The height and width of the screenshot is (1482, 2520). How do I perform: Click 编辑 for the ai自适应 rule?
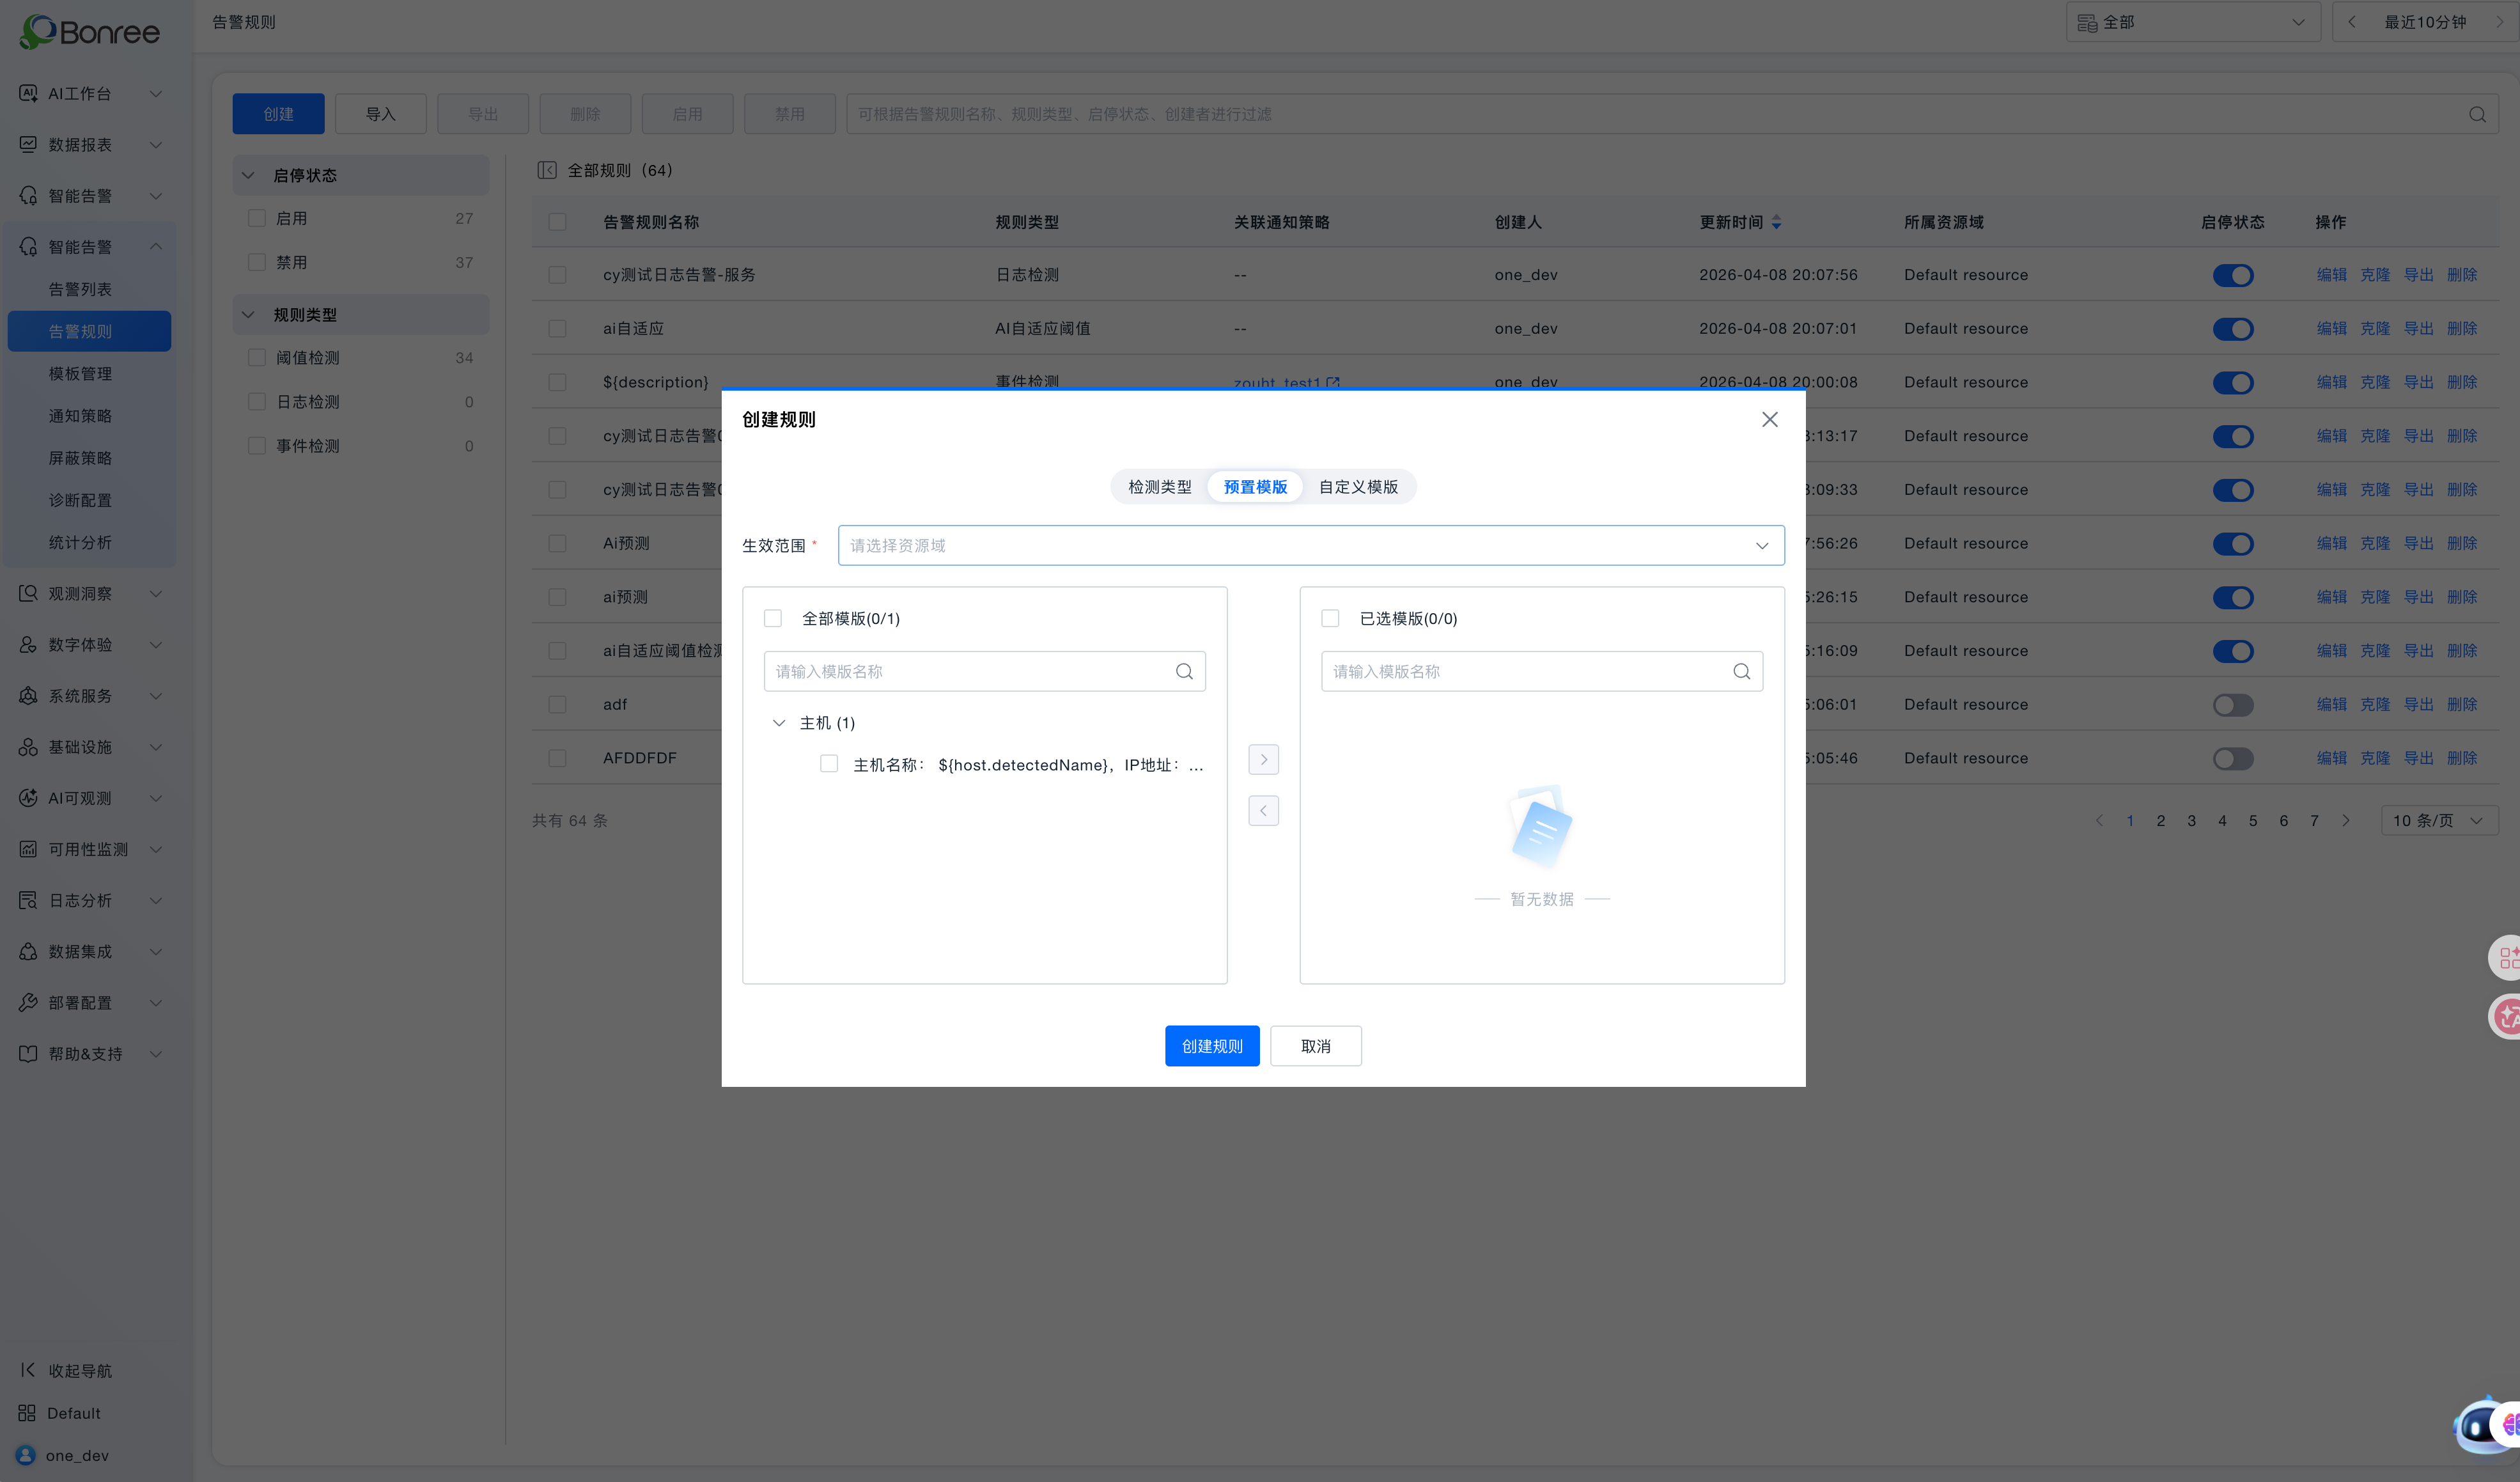tap(2332, 328)
